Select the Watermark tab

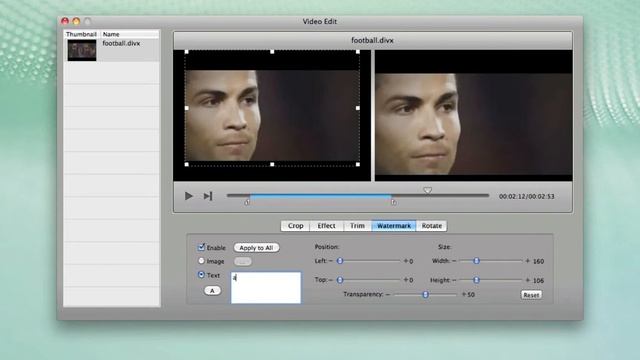pos(394,226)
